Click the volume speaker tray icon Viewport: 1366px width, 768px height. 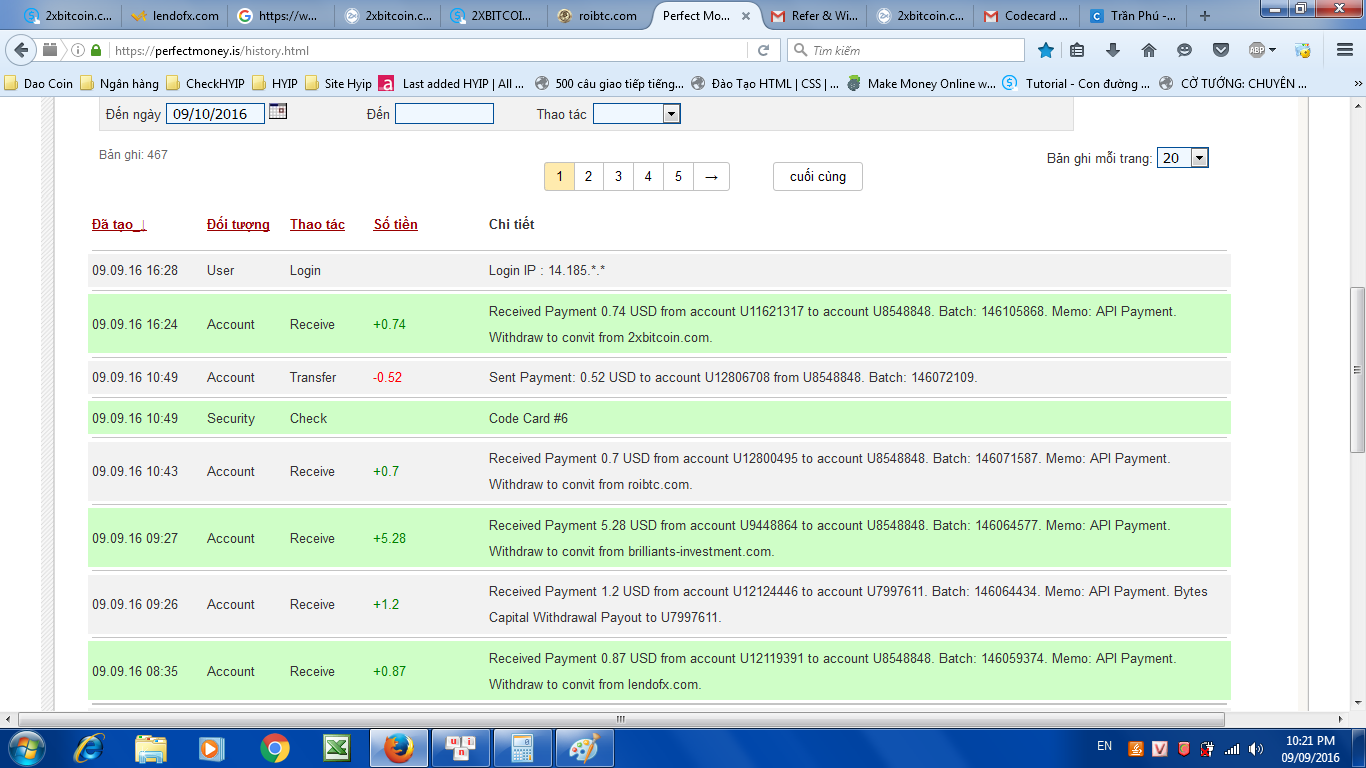[x=1254, y=748]
